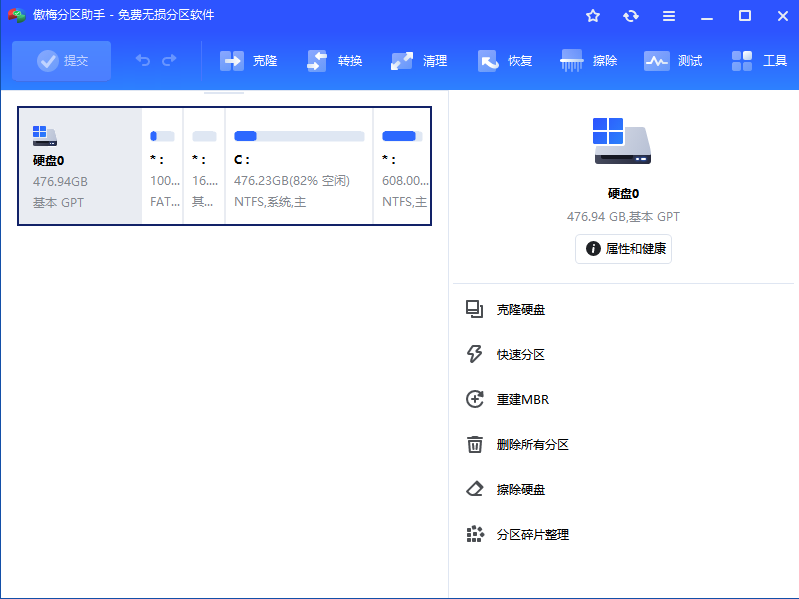Choose 克隆硬盘 in the right panel
Screen dimensions: 799x599
[x=521, y=310]
